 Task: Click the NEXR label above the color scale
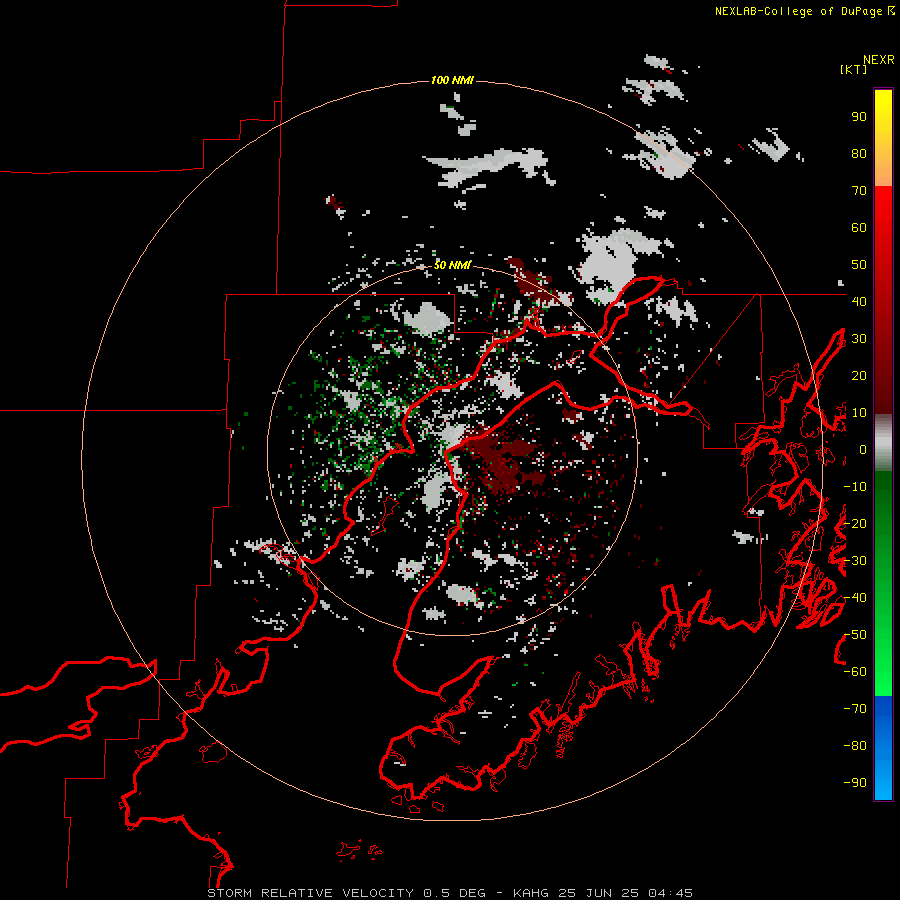(x=879, y=60)
